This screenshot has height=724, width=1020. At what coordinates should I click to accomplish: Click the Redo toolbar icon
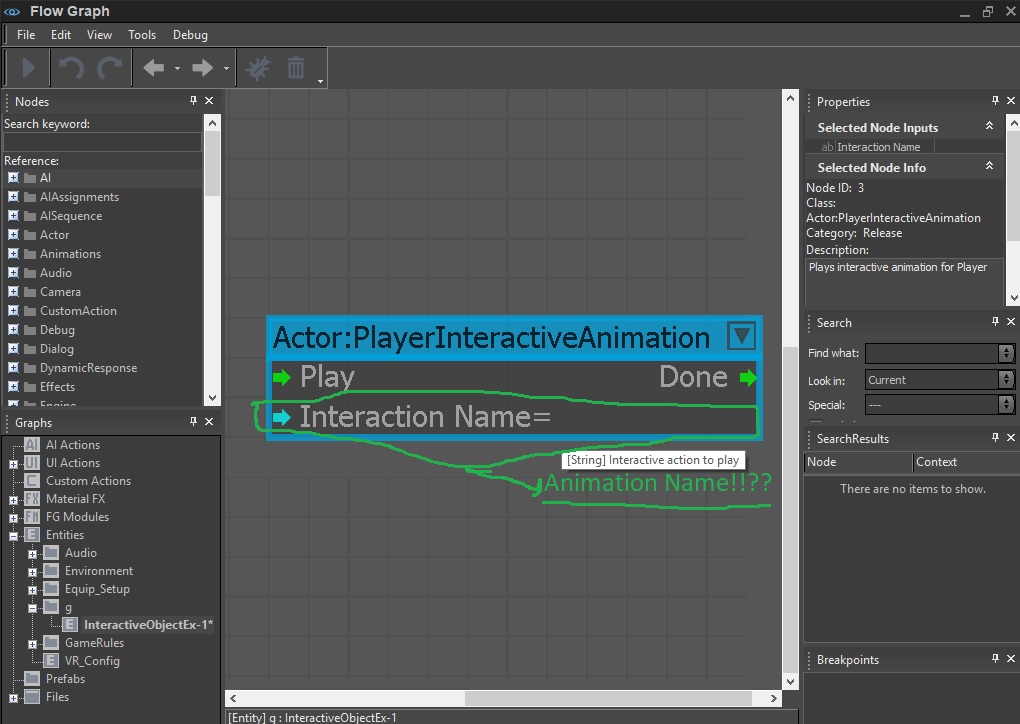click(109, 68)
